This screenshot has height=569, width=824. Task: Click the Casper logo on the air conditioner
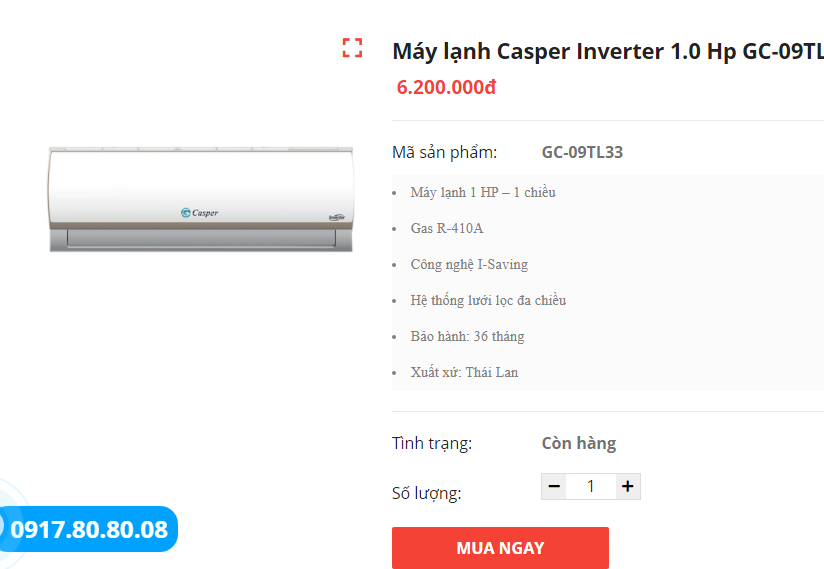199,212
